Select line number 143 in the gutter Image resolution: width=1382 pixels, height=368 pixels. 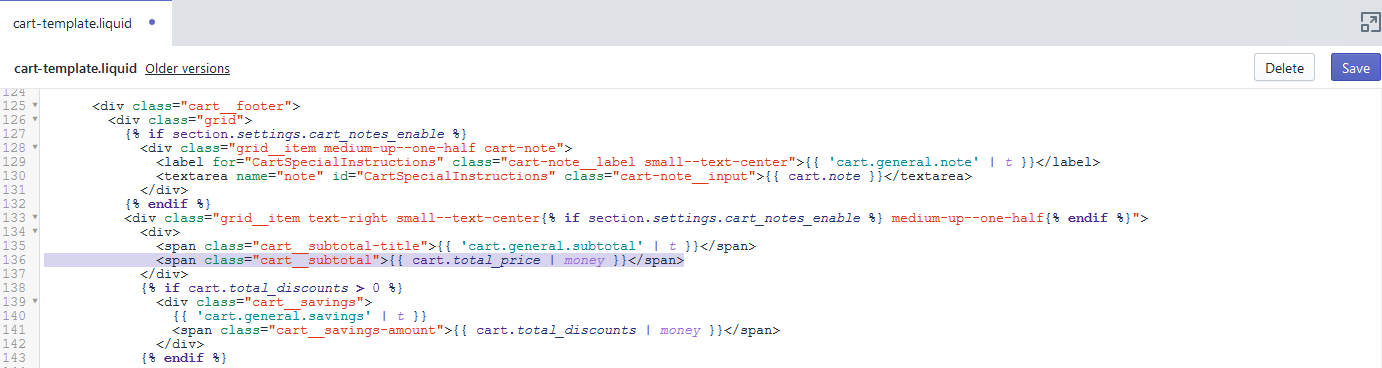tap(15, 357)
